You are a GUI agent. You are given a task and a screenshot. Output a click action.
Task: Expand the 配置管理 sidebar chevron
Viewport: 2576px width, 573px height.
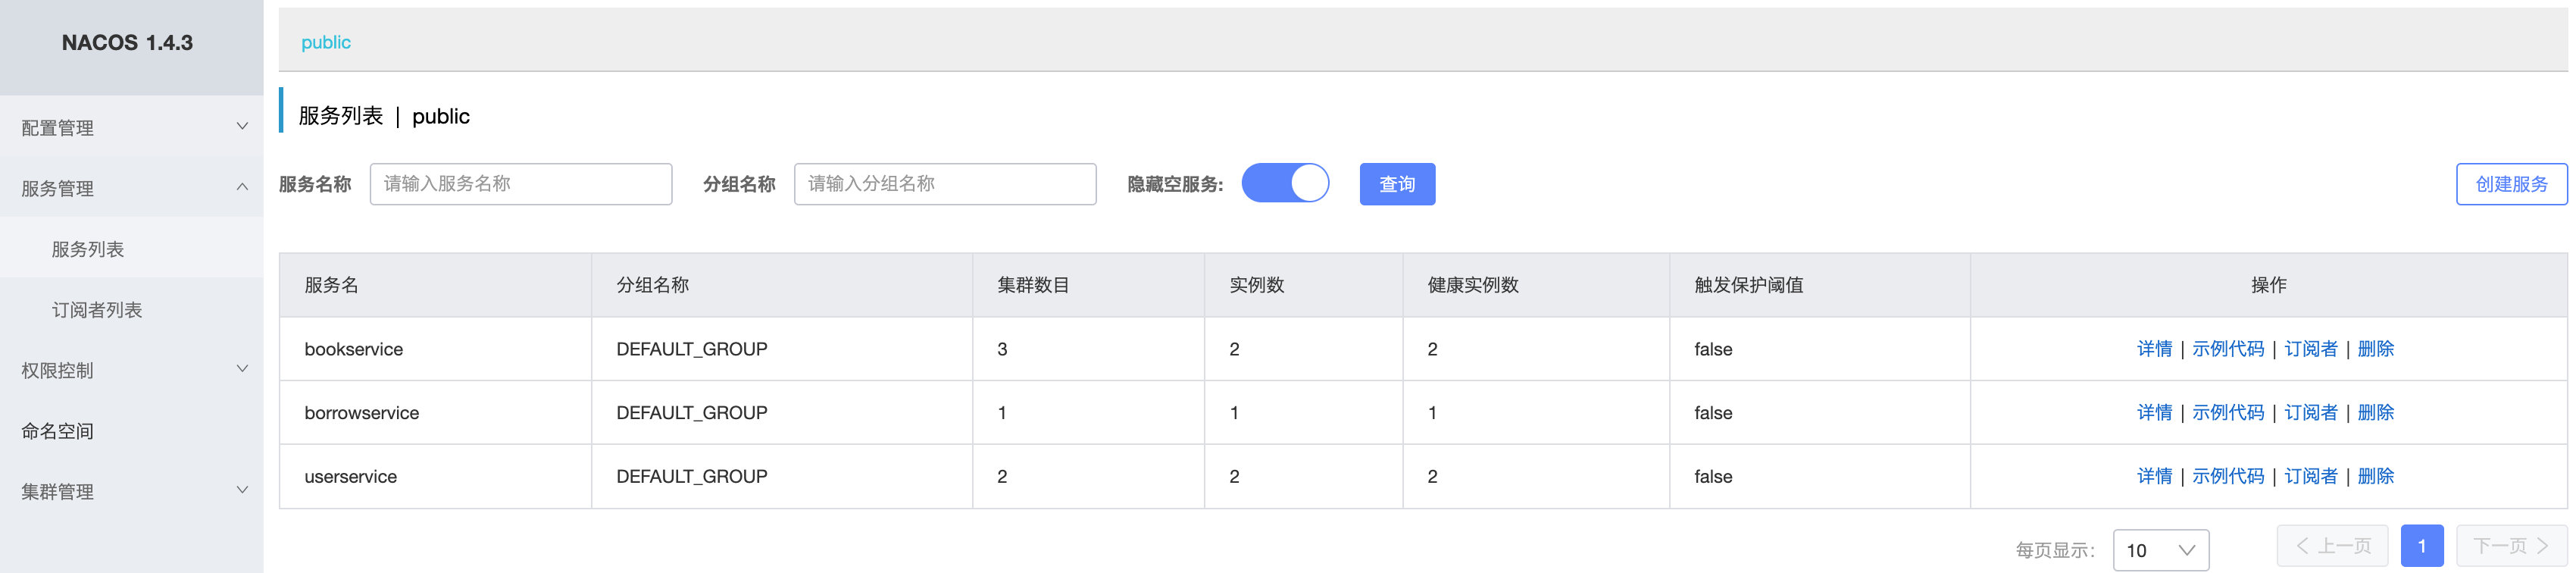[241, 127]
